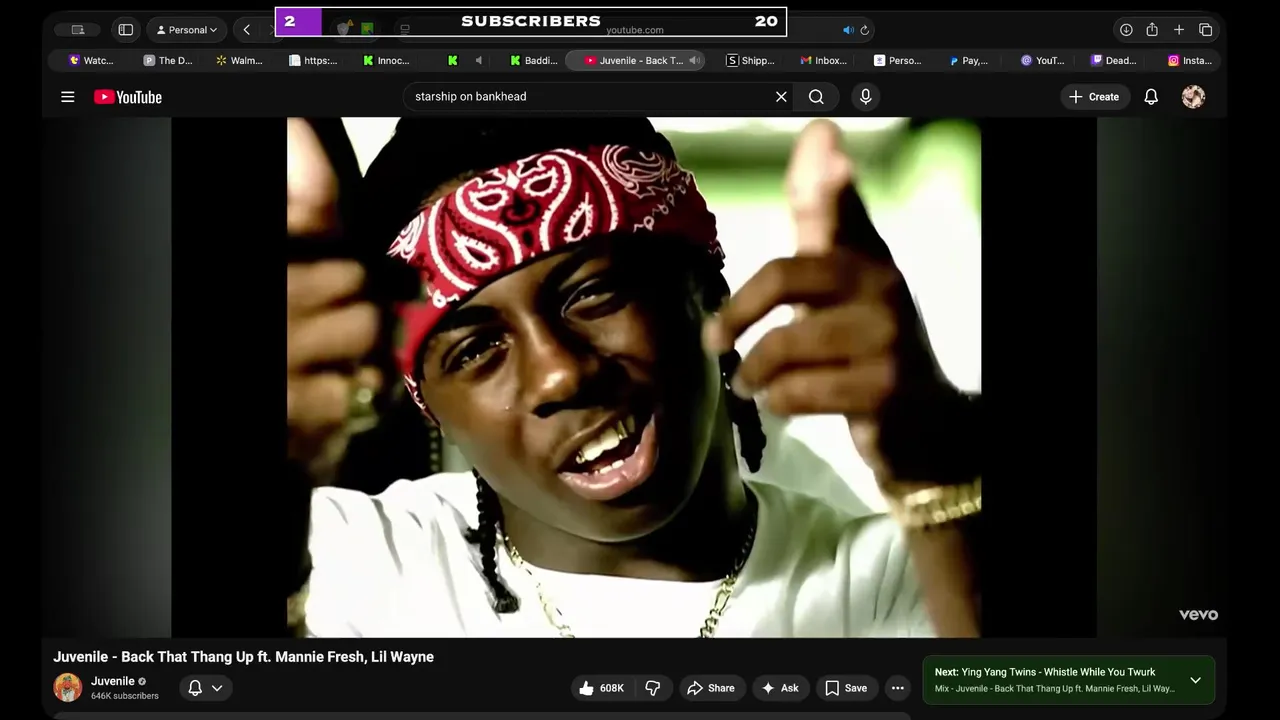Image resolution: width=1280 pixels, height=720 pixels.
Task: Open more actions three-dot menu
Action: tap(898, 688)
